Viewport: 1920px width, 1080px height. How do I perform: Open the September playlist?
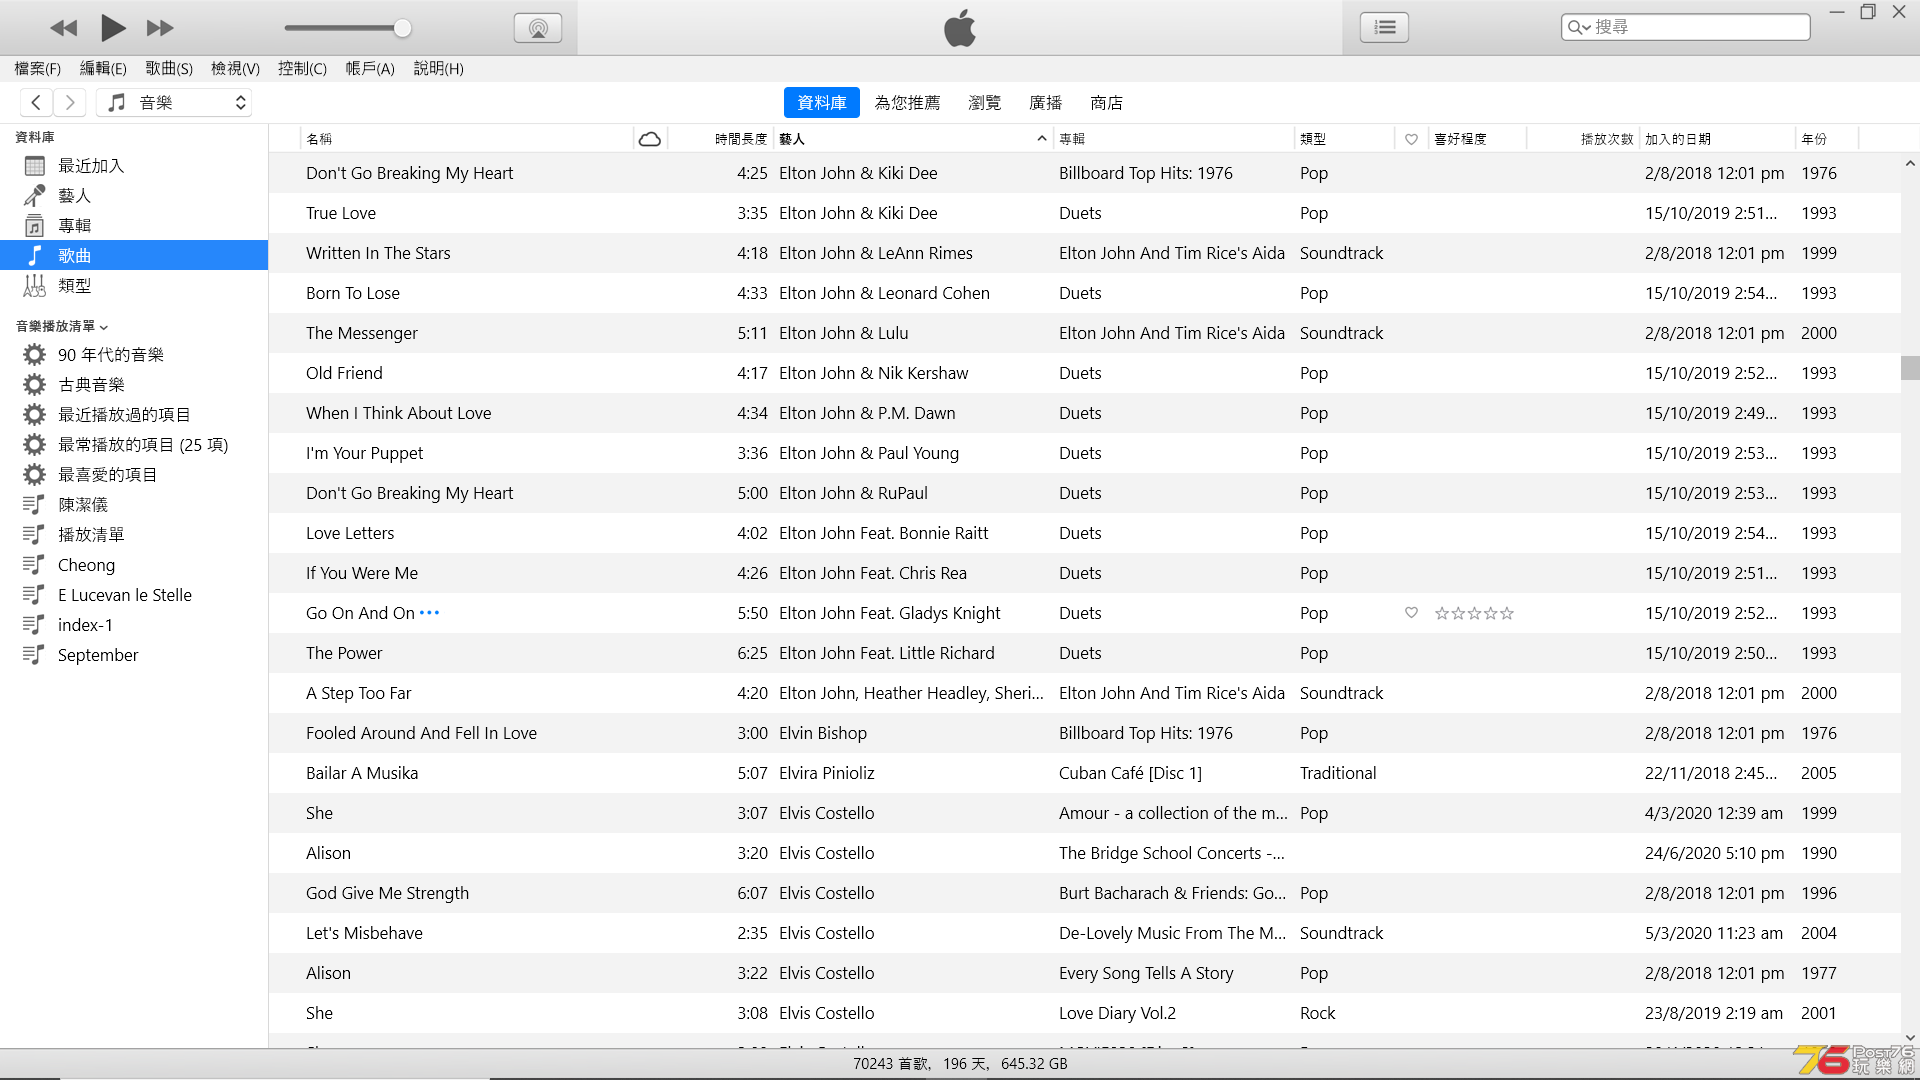coord(134,655)
